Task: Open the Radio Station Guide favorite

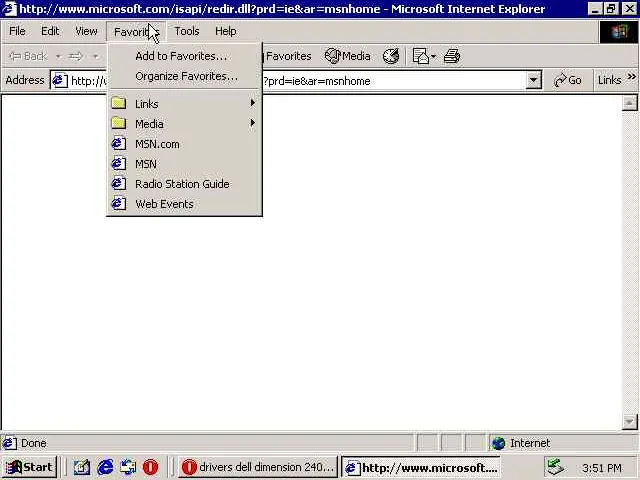Action: 184,184
